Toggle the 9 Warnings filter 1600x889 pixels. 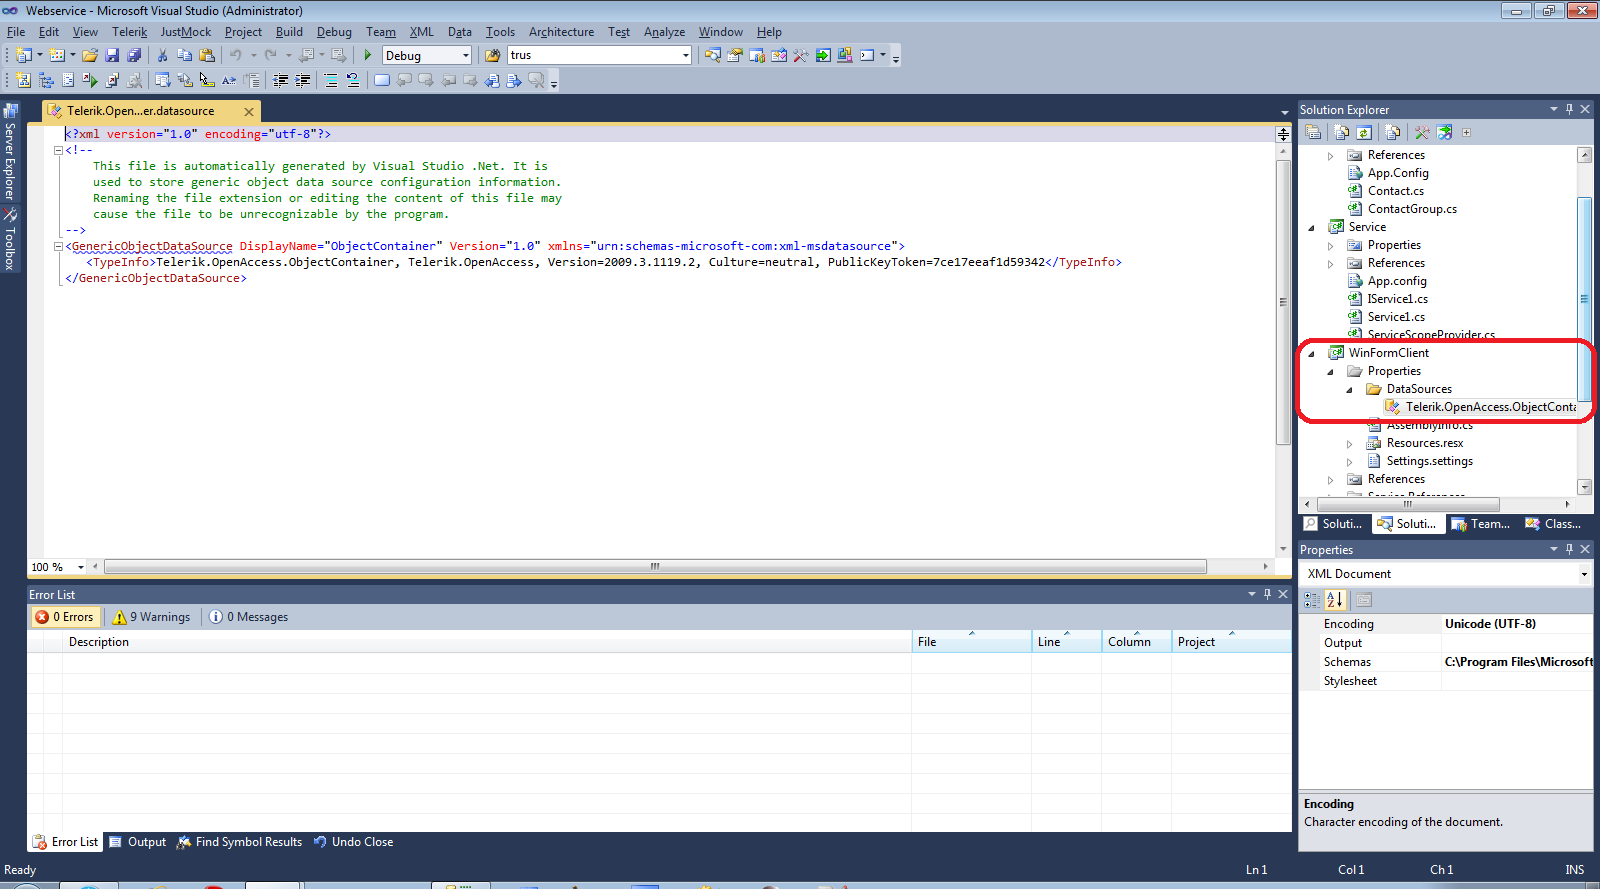click(151, 617)
